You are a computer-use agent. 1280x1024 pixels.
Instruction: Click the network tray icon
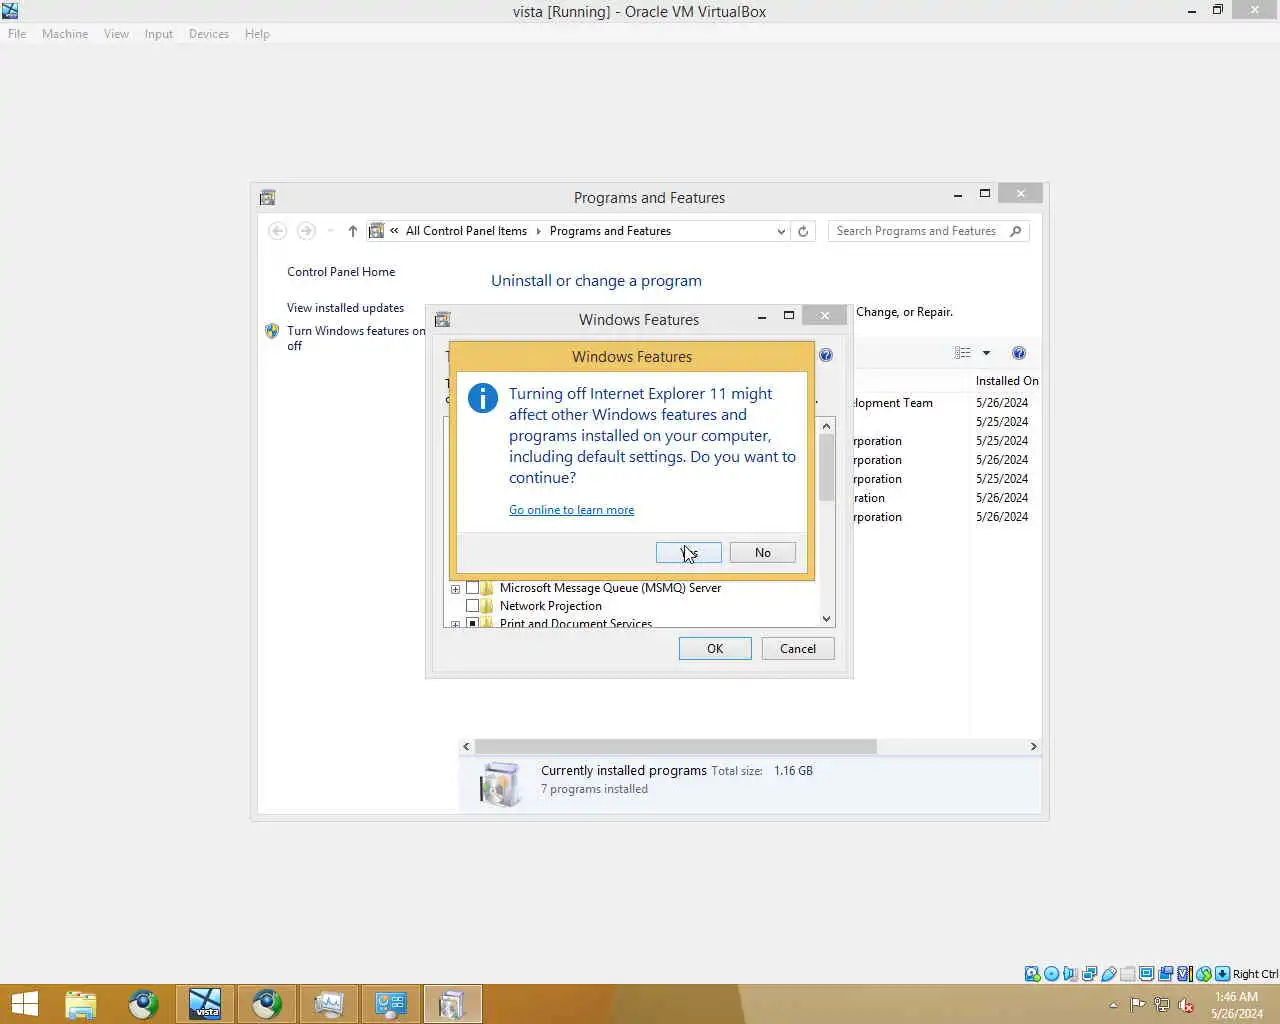1162,1005
